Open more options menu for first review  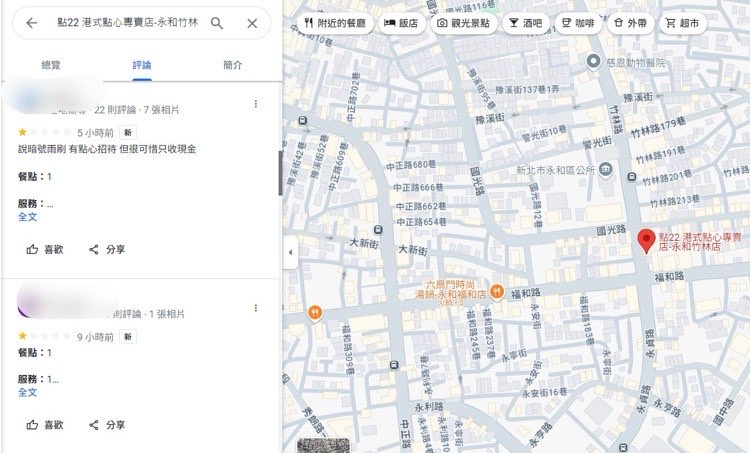pos(256,104)
